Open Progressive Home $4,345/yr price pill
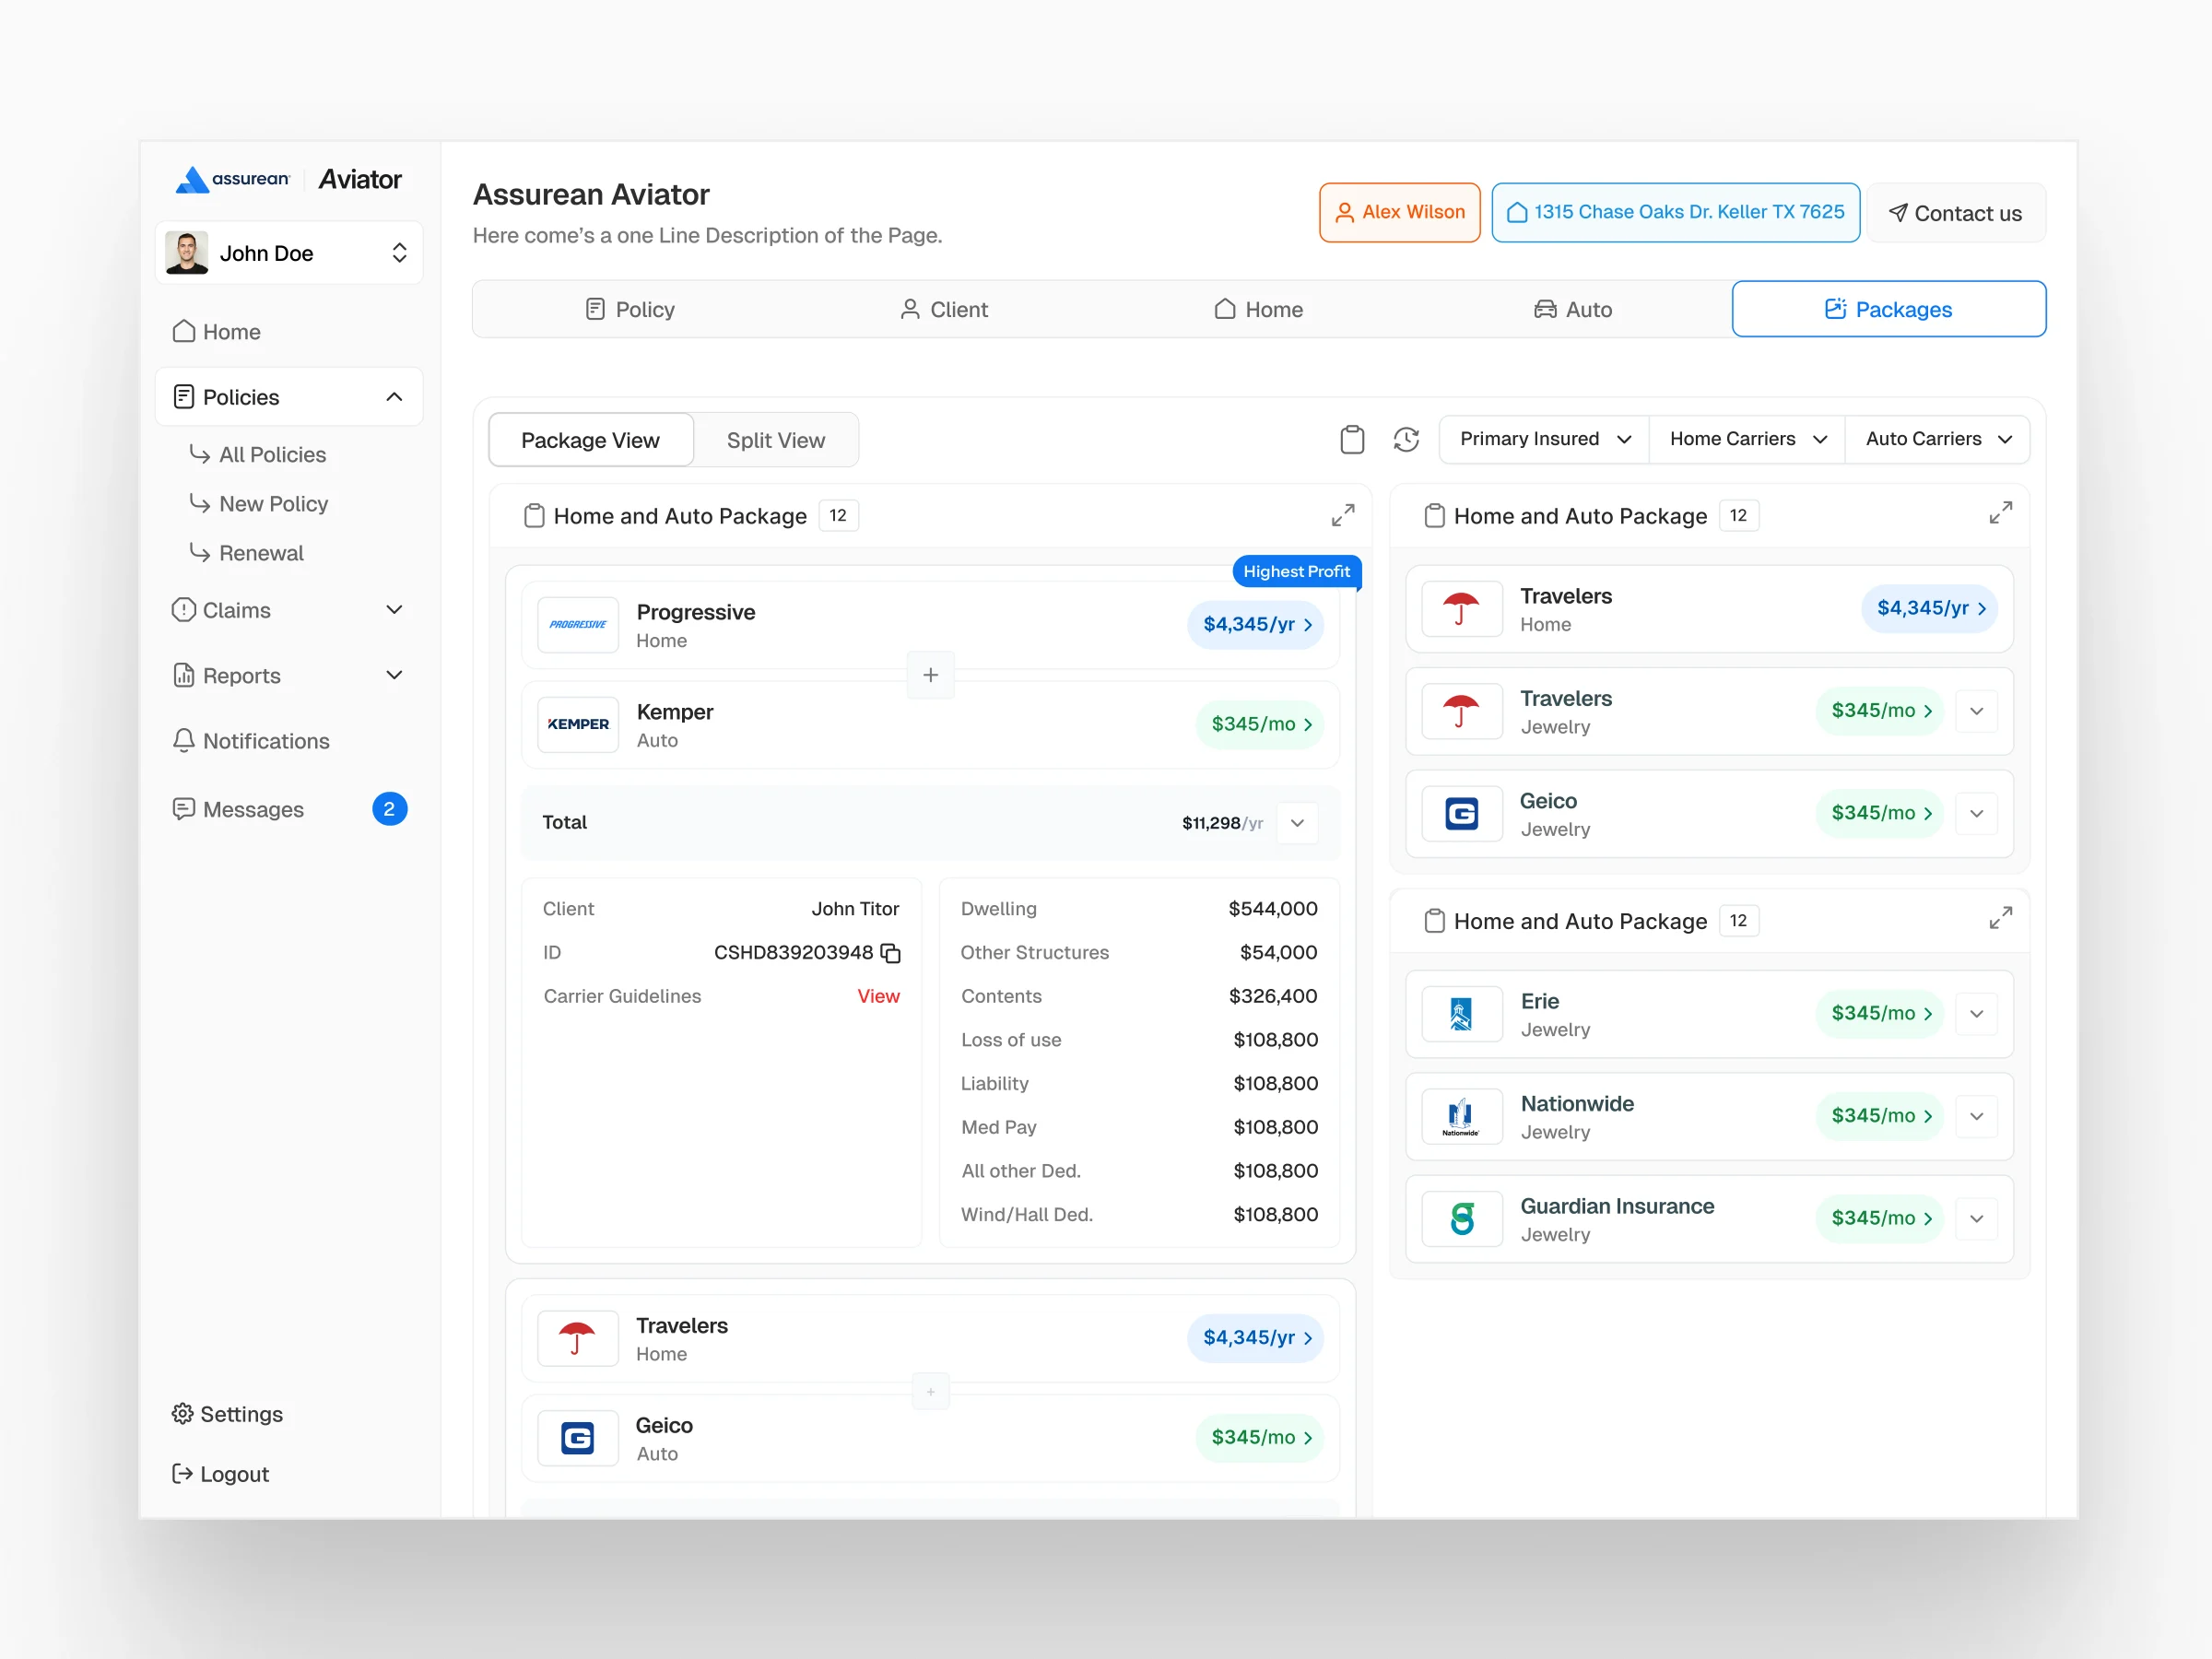Screen dimensions: 2212x1659 [x=1256, y=624]
